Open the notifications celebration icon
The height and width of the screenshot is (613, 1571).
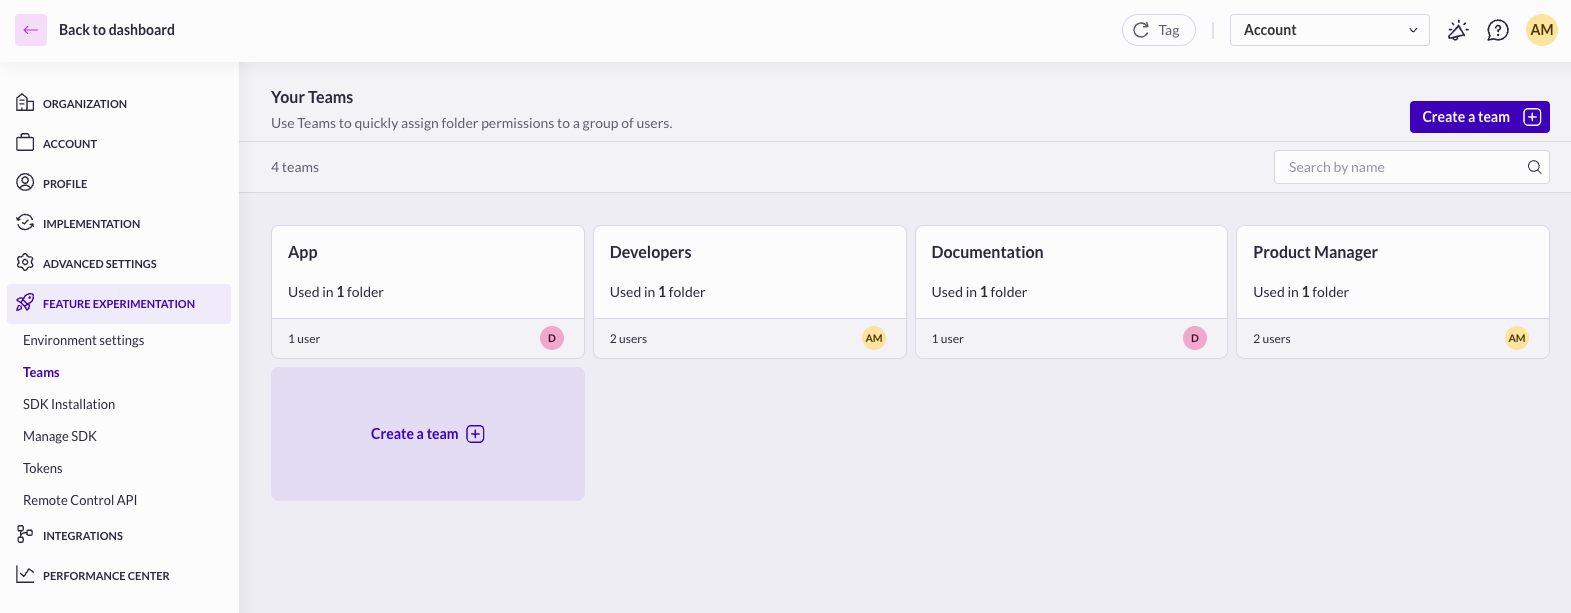[1458, 30]
